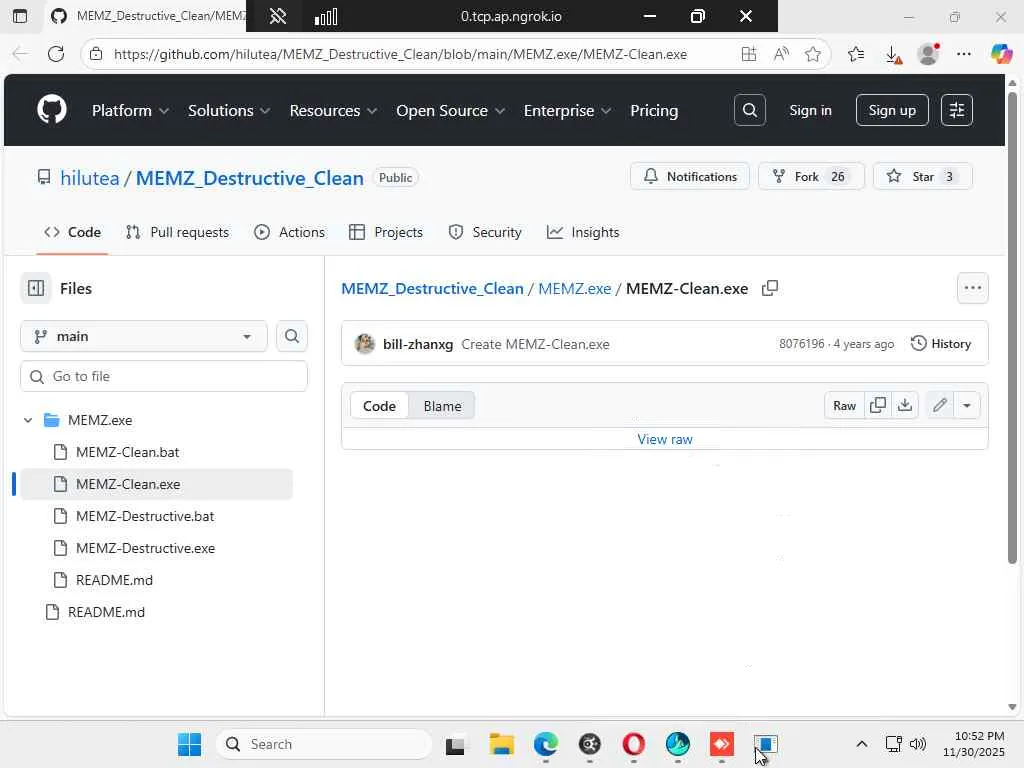Viewport: 1024px width, 768px height.
Task: Search files magnifier button beside main branch
Action: (x=292, y=336)
